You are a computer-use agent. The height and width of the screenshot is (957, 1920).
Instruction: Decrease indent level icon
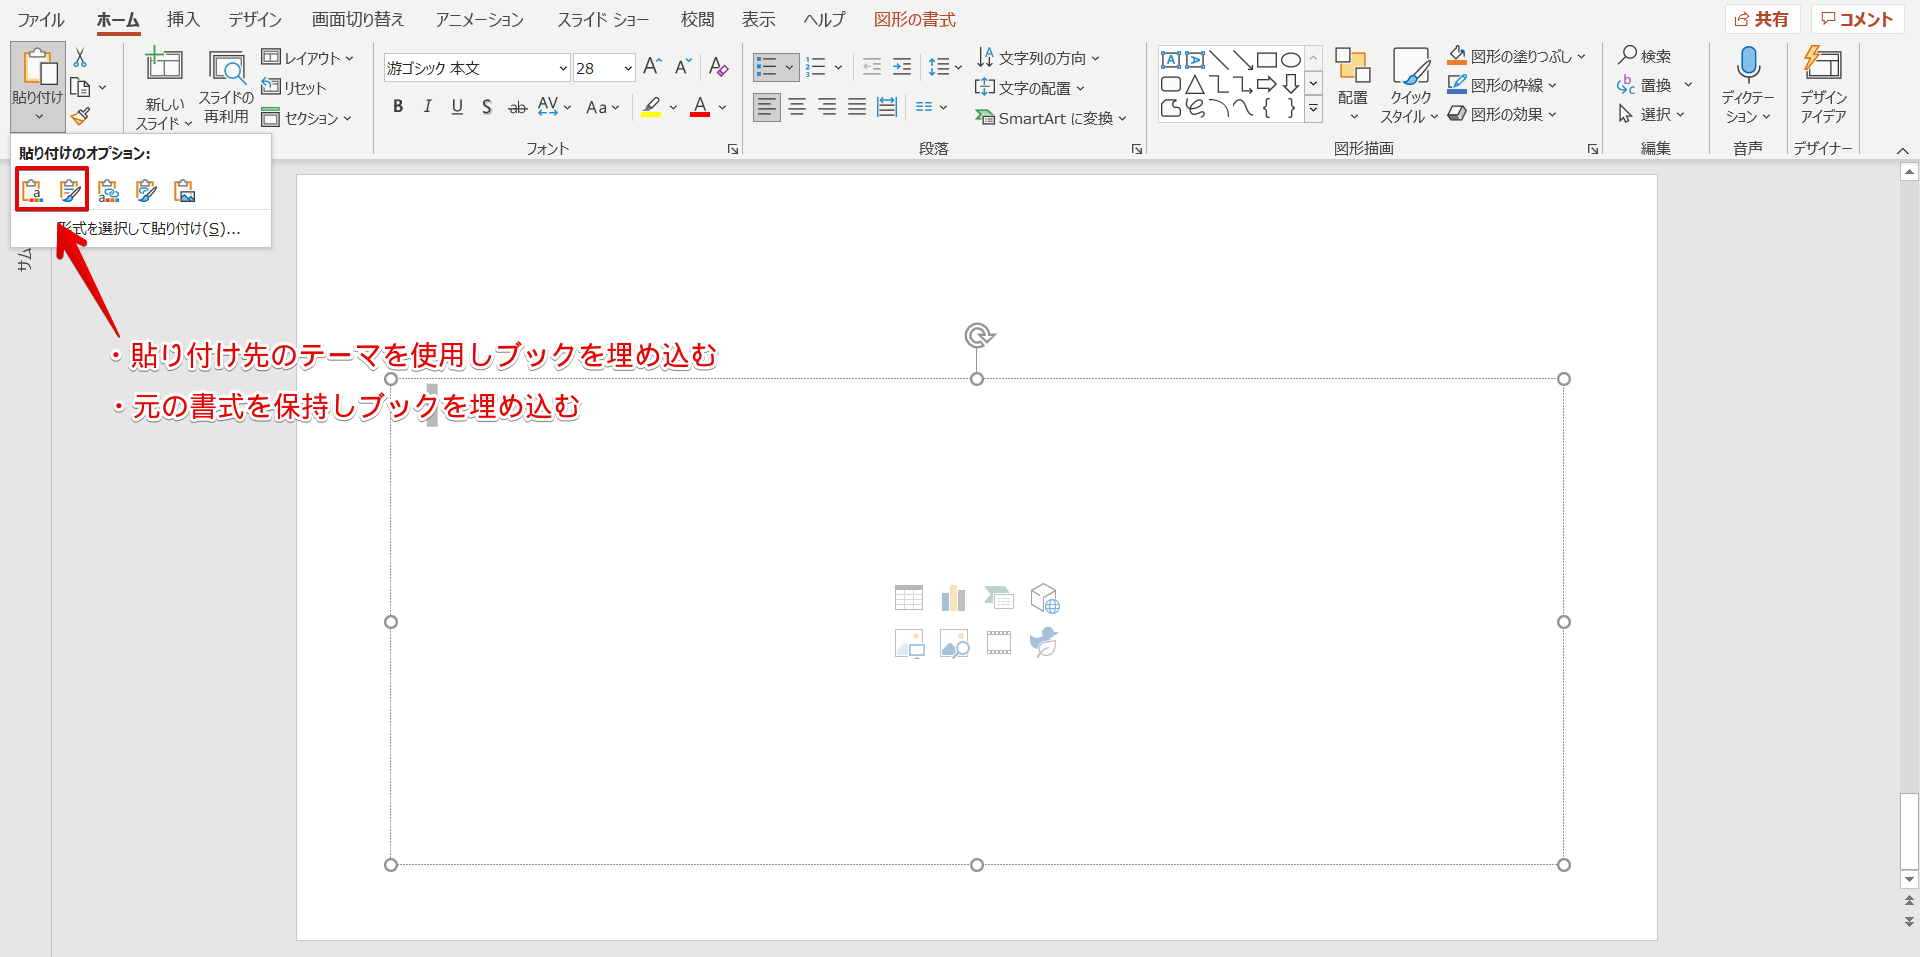872,67
